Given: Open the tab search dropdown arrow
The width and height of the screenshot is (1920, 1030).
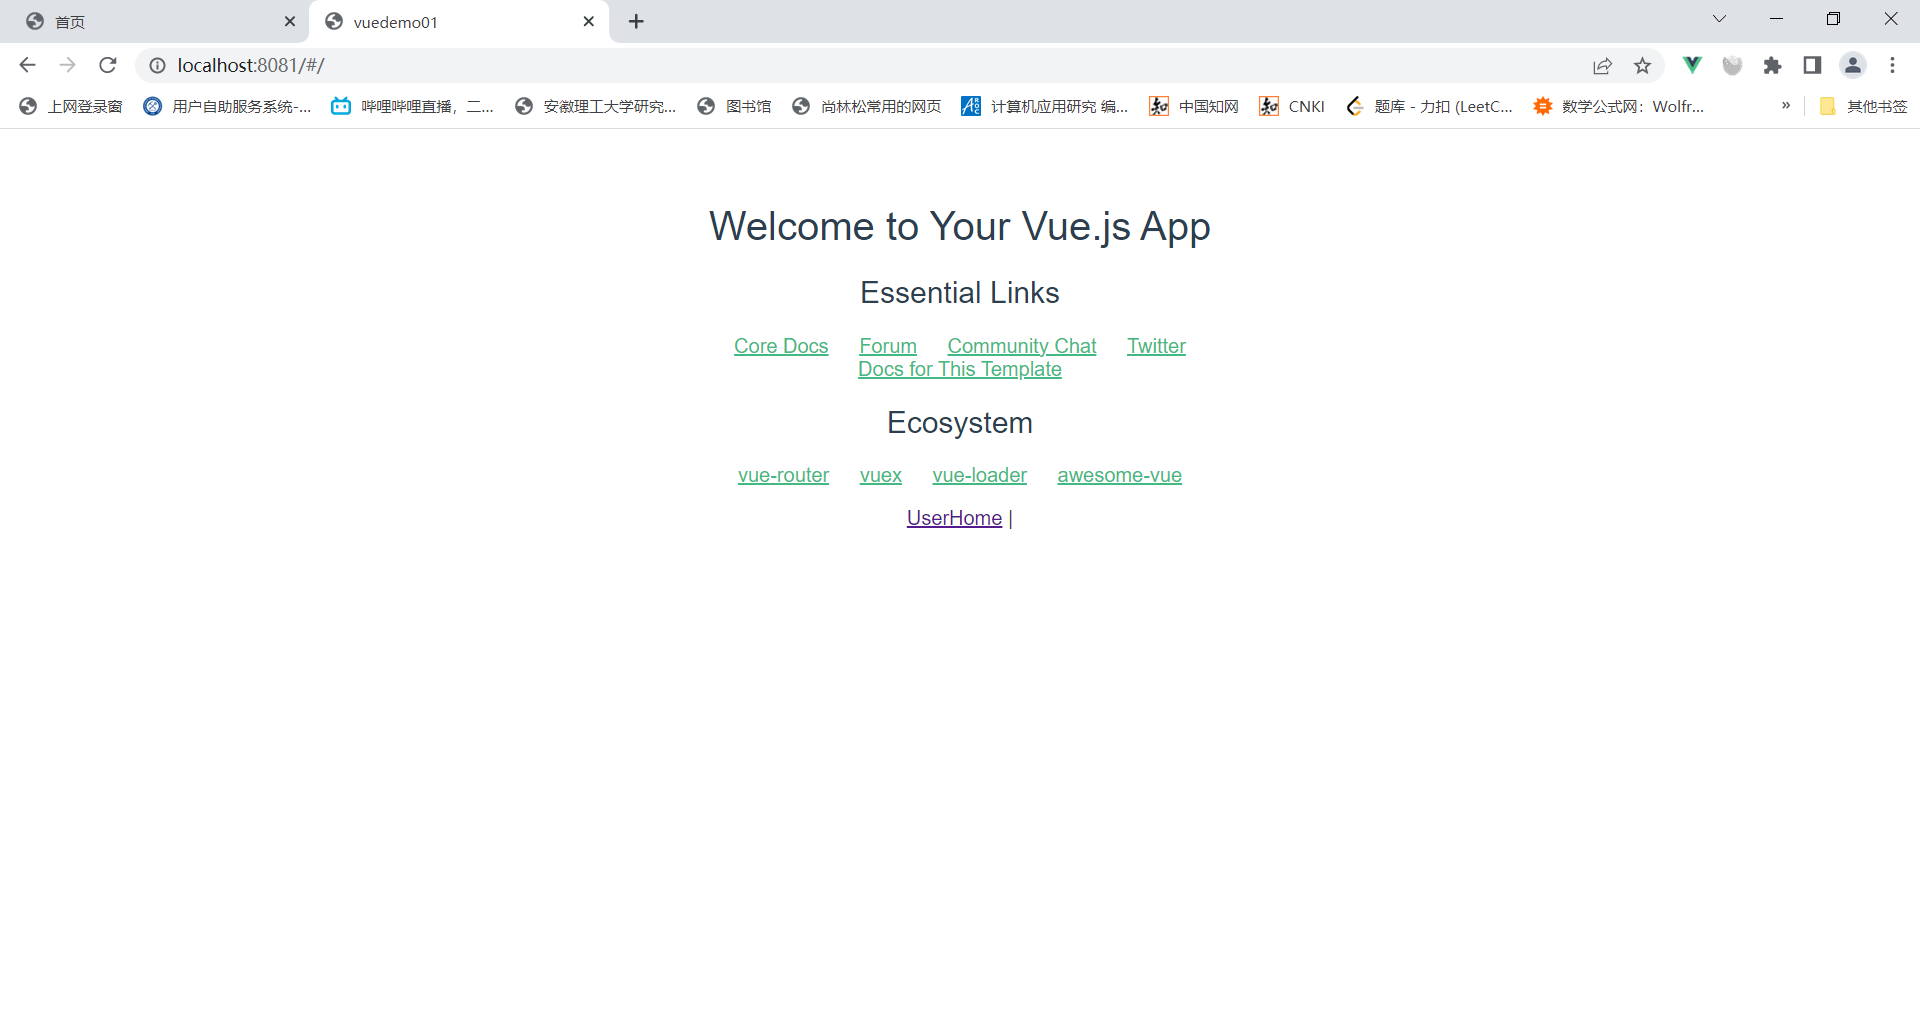Looking at the screenshot, I should [1719, 19].
